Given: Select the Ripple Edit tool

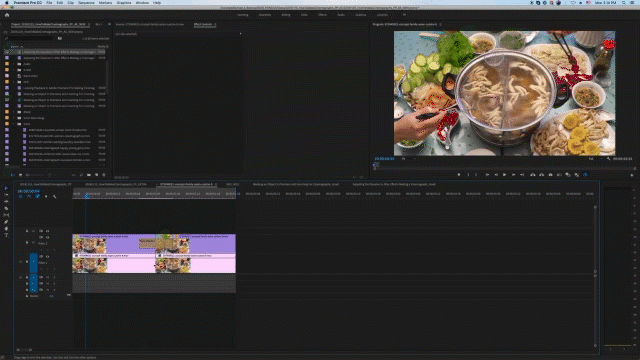Looking at the screenshot, I should pos(6,201).
